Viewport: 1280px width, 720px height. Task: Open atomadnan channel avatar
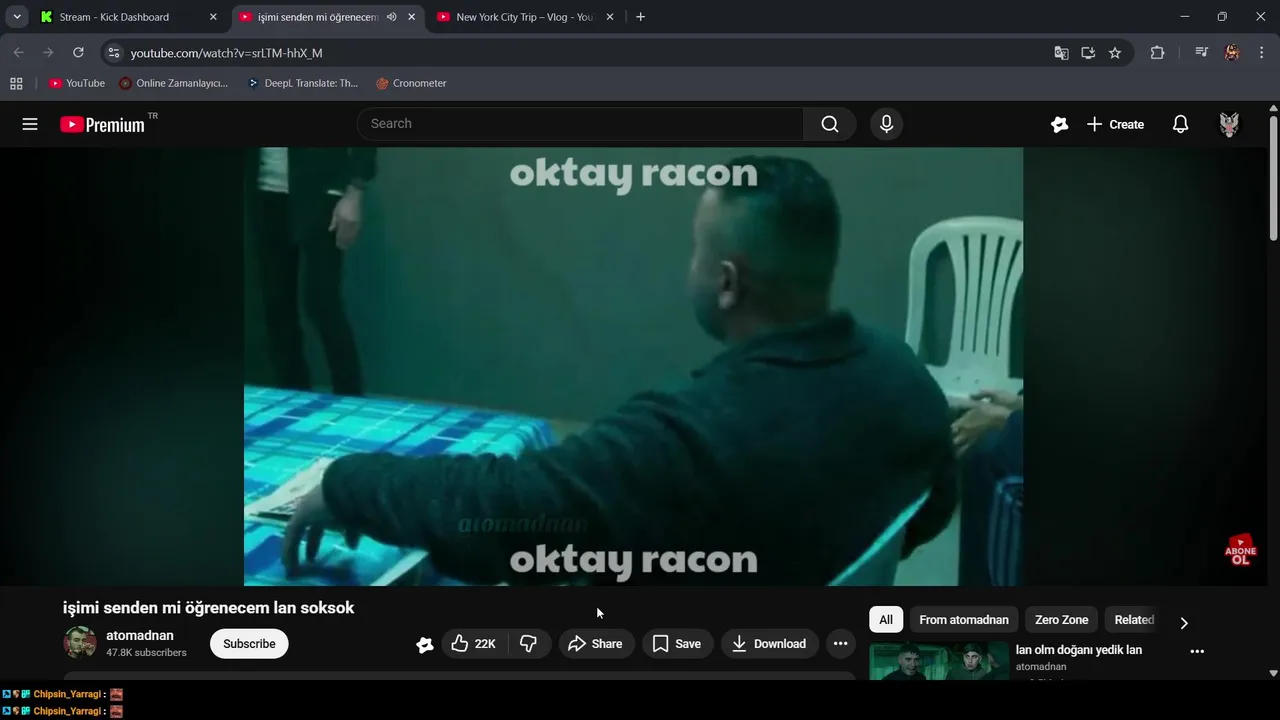point(80,643)
